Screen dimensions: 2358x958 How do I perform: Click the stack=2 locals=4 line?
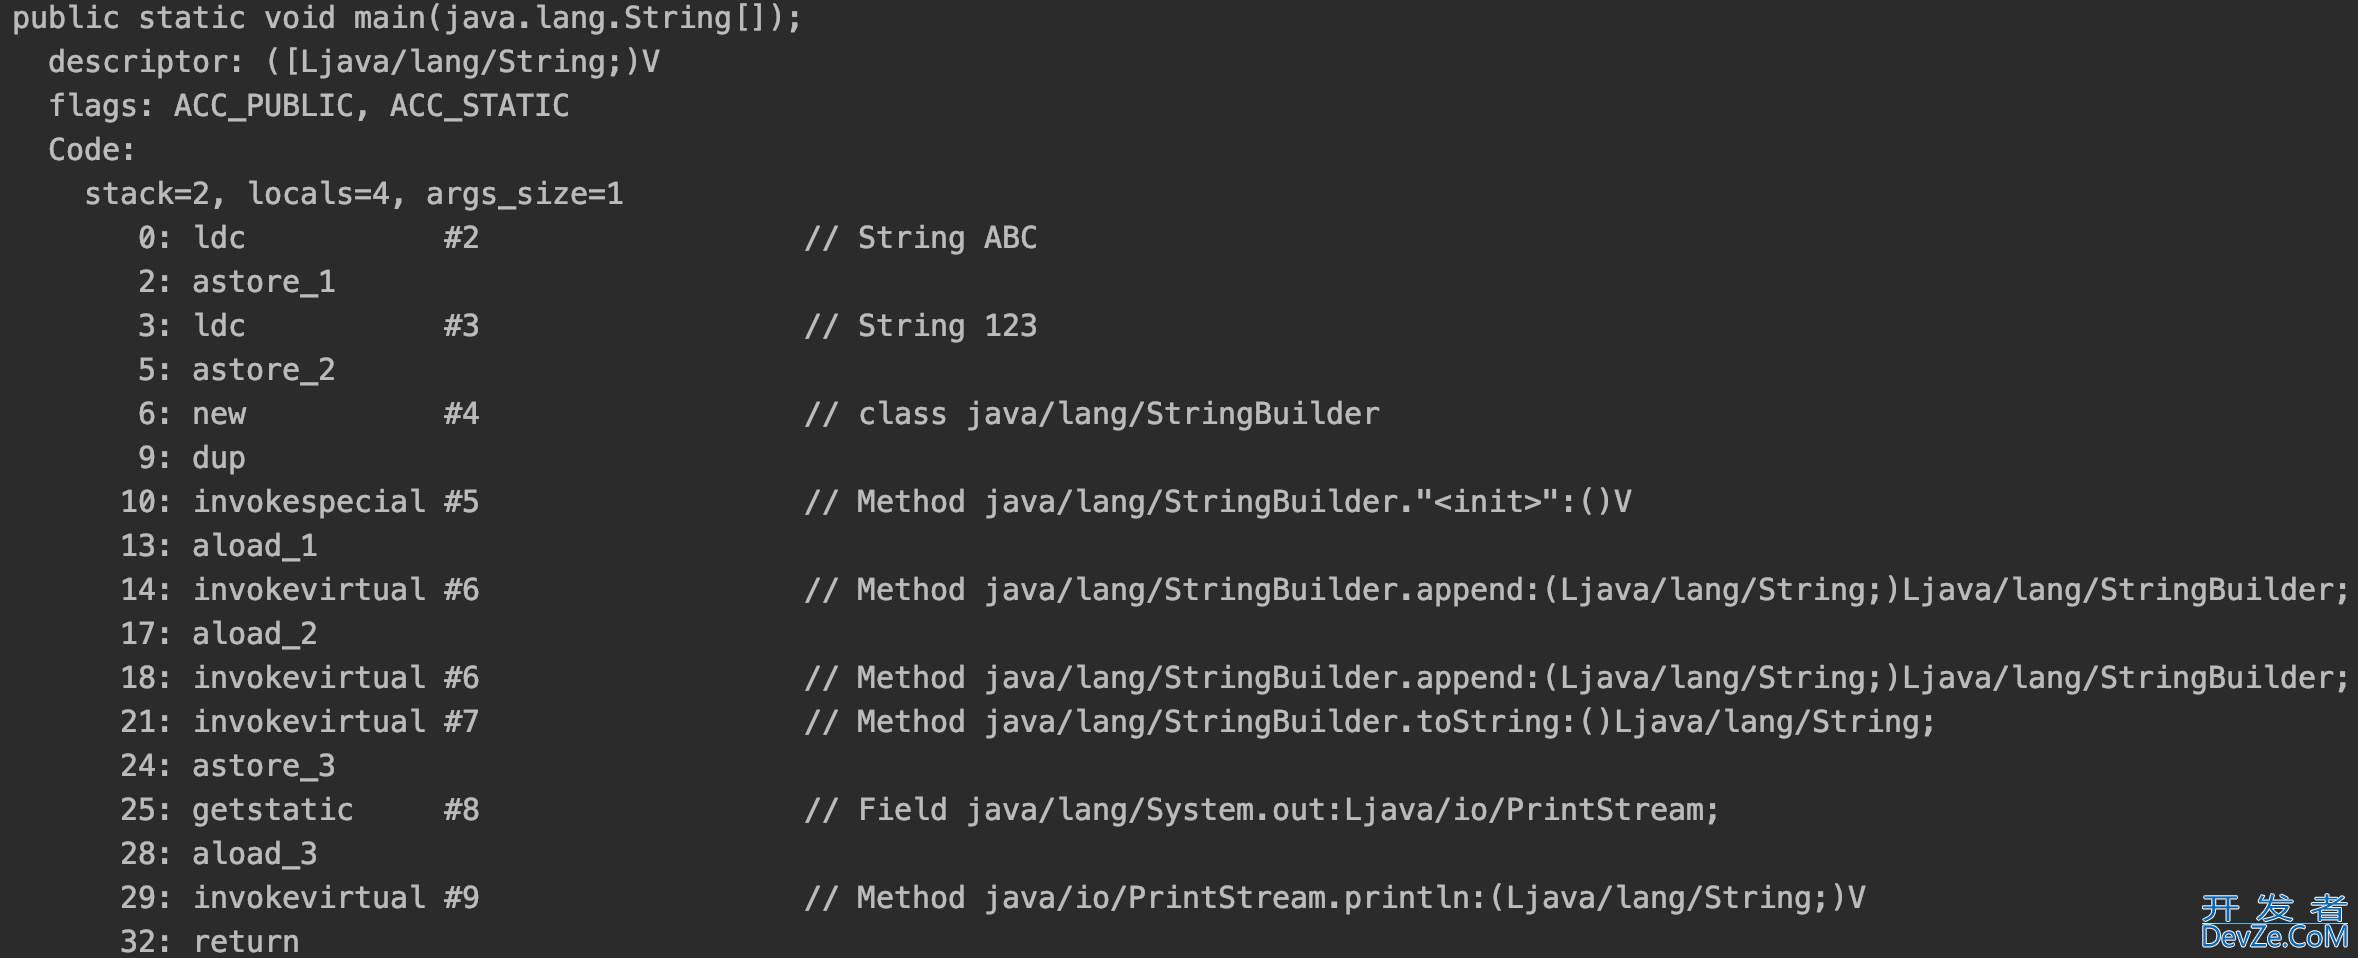tap(353, 194)
